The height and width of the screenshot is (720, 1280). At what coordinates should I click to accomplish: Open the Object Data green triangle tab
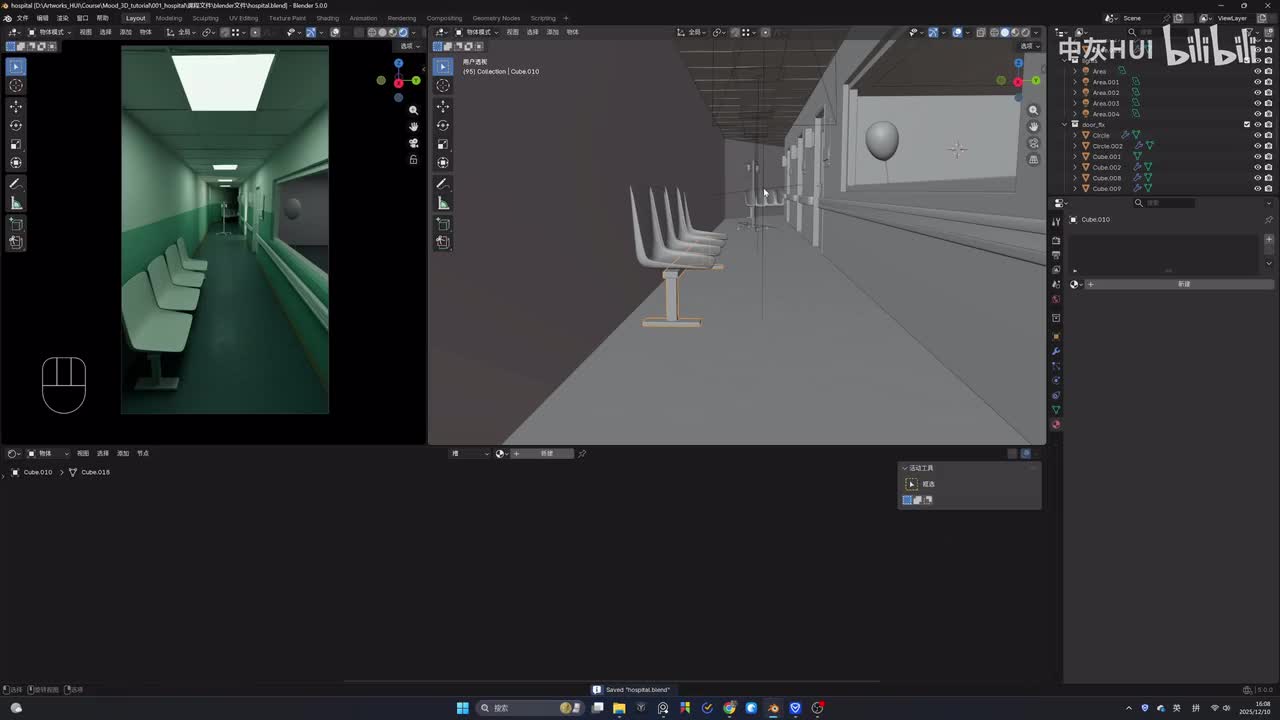[x=1056, y=410]
